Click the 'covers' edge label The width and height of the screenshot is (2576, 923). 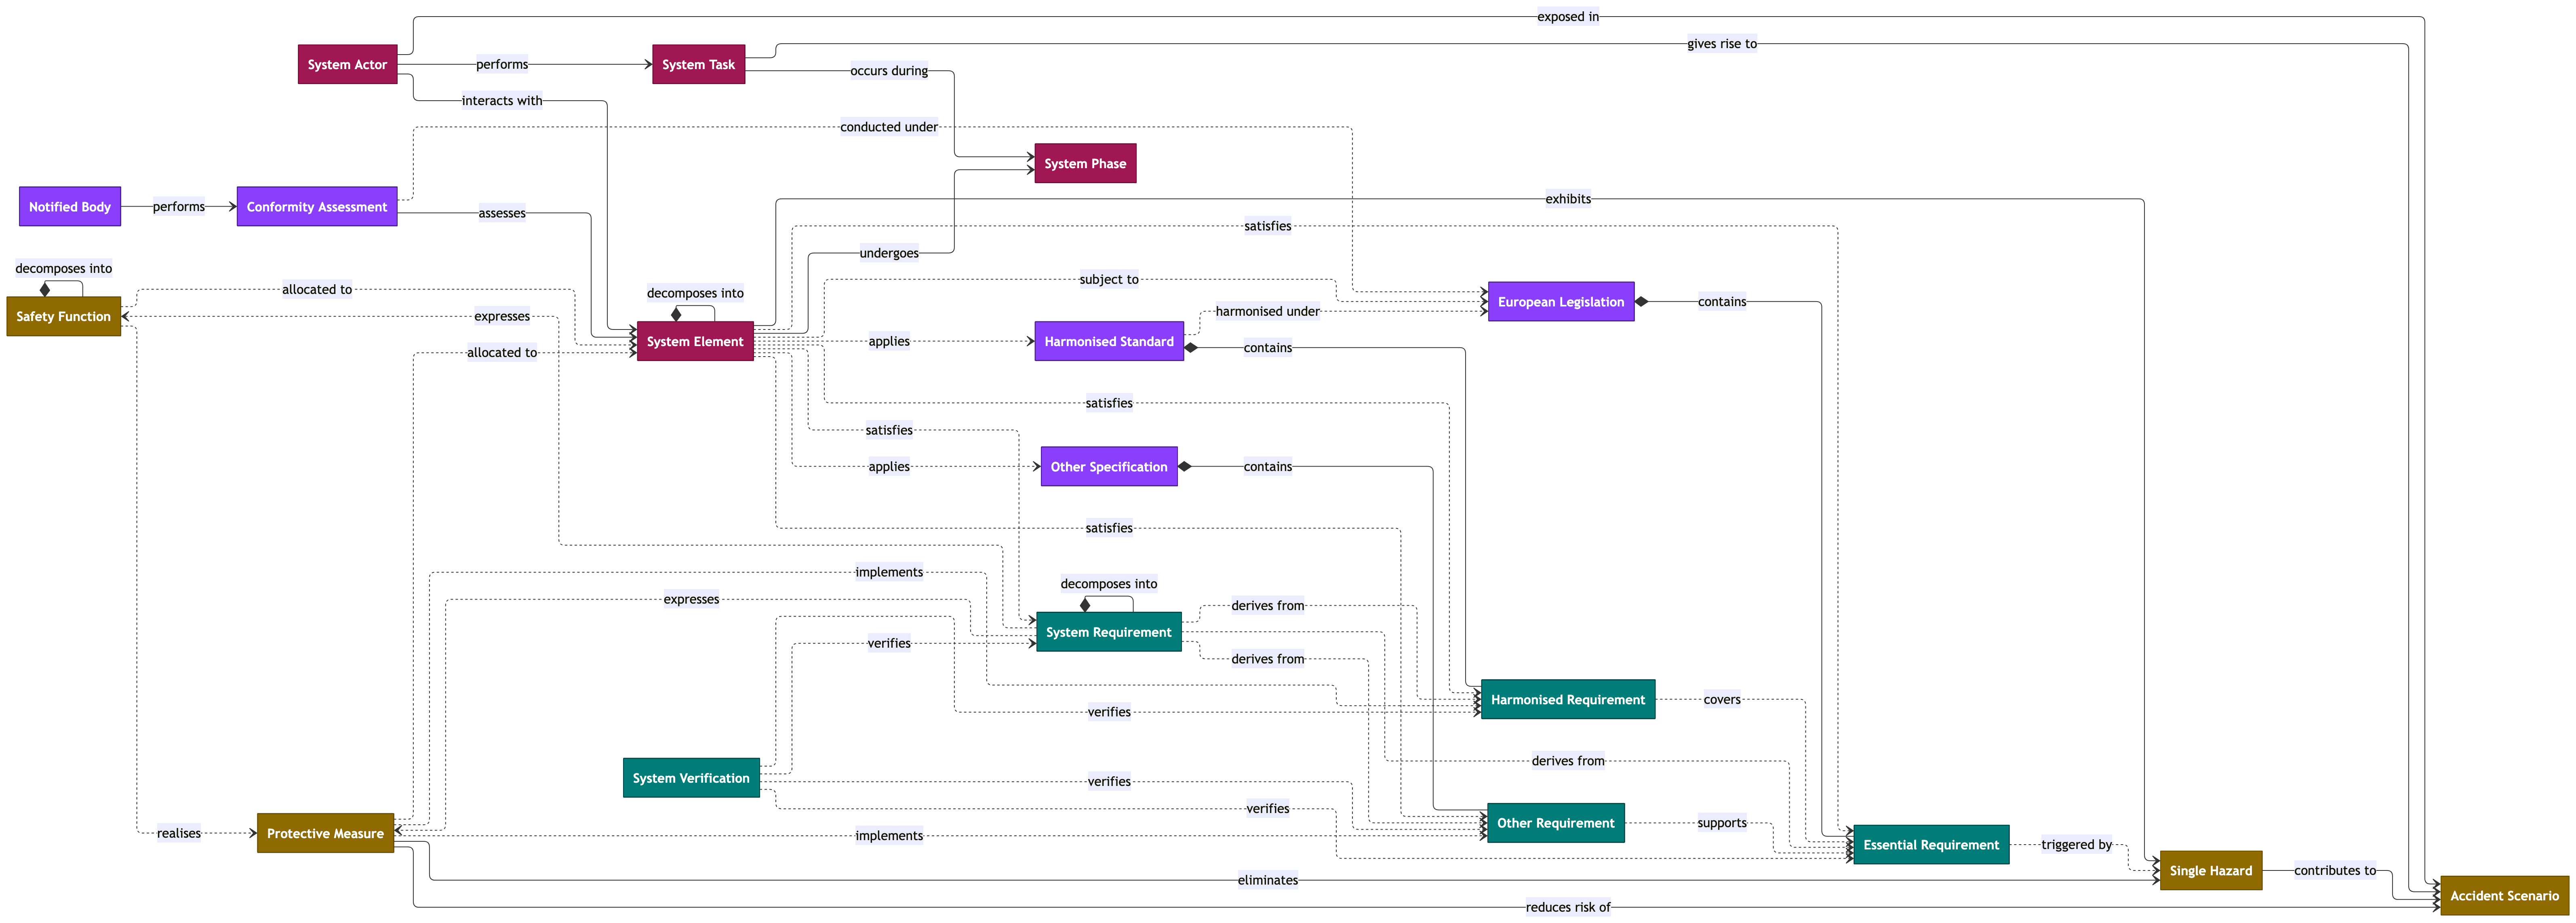point(1722,700)
